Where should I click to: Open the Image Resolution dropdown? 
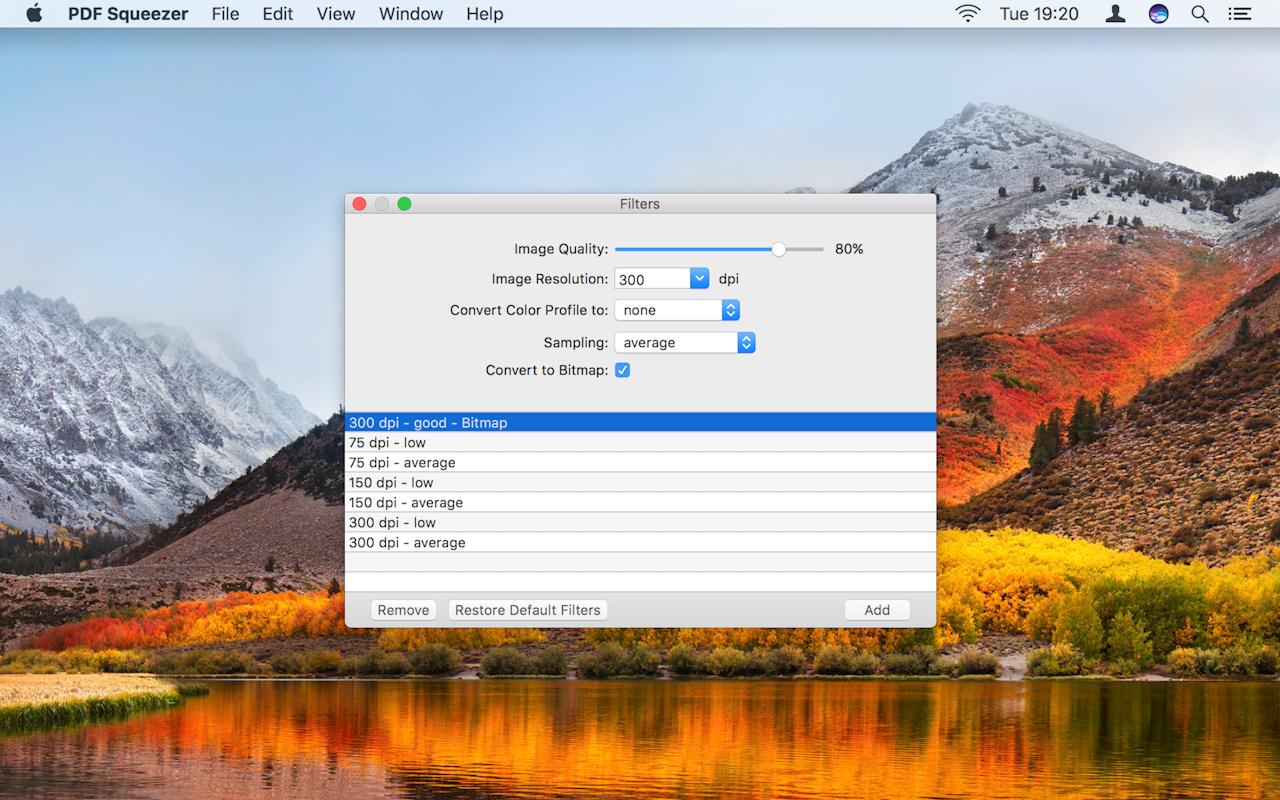pos(699,278)
